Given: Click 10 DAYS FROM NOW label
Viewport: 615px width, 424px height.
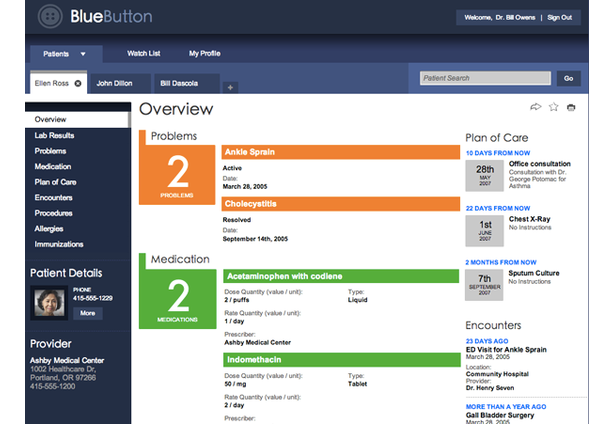Looking at the screenshot, I should click(498, 153).
